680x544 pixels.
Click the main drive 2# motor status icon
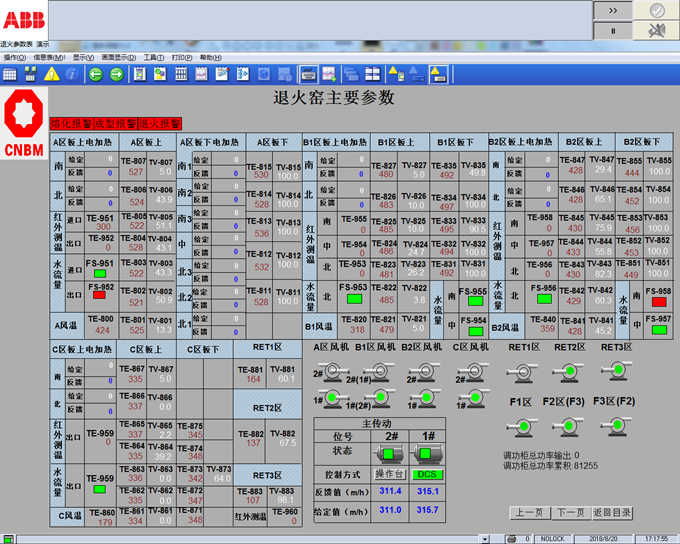(388, 455)
